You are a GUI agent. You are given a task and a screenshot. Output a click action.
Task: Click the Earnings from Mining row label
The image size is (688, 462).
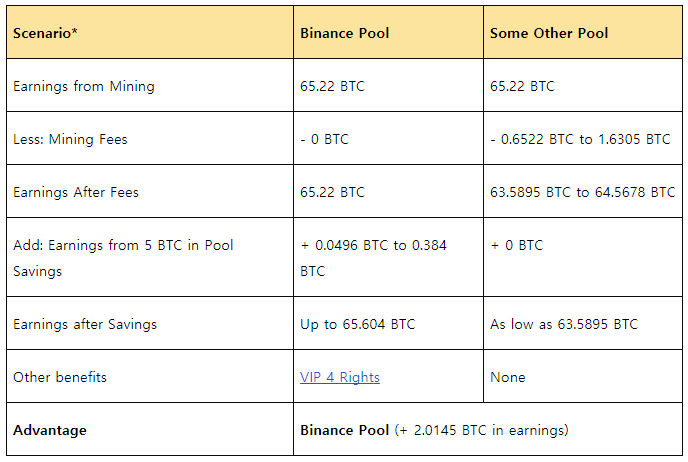[84, 86]
